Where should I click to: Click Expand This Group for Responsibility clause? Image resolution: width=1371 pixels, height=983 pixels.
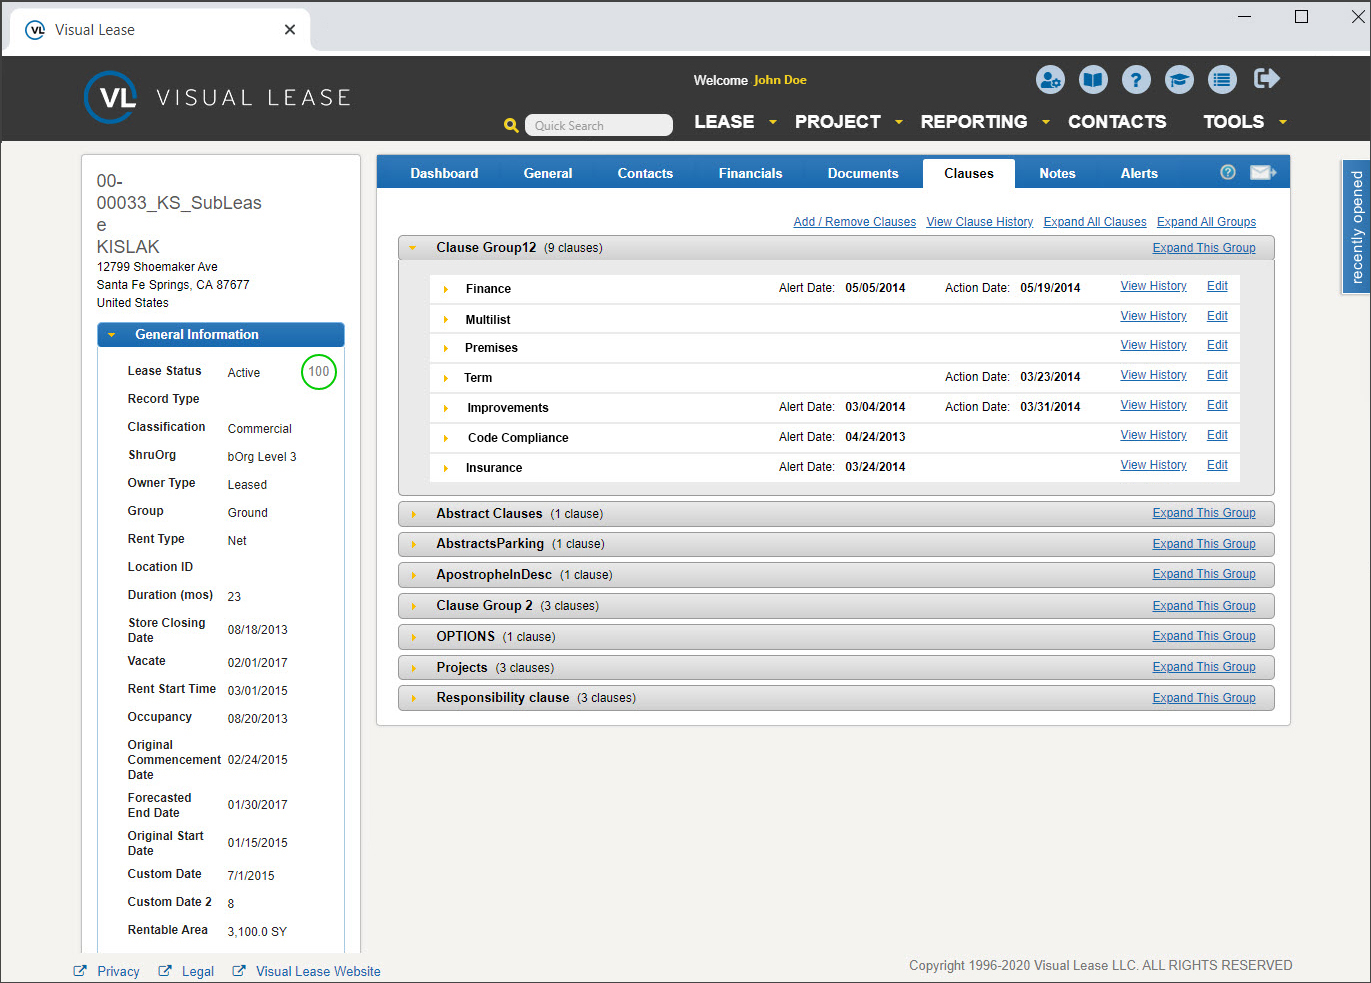[1204, 698]
